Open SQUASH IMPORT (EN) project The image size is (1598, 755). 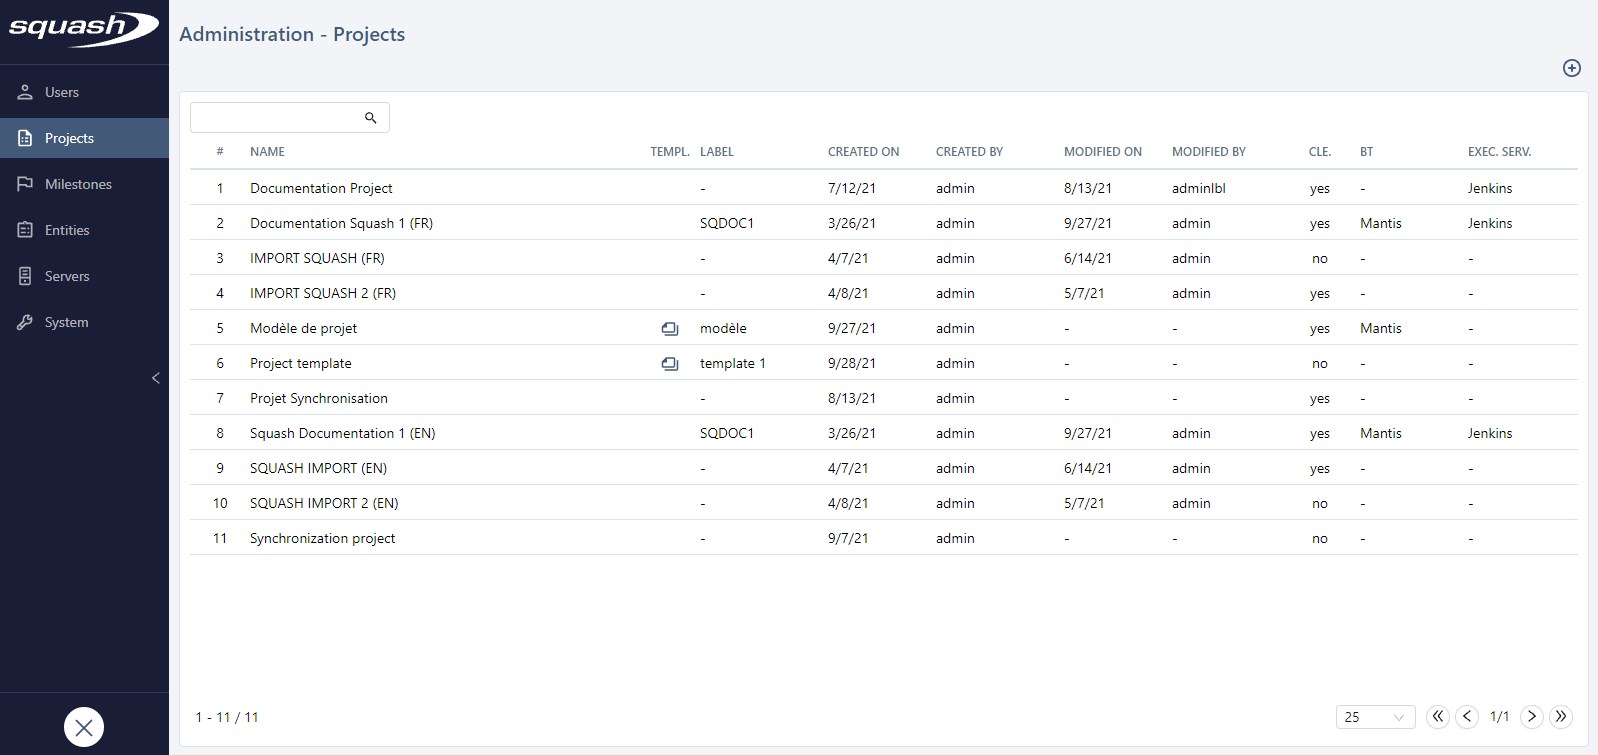[x=318, y=468]
